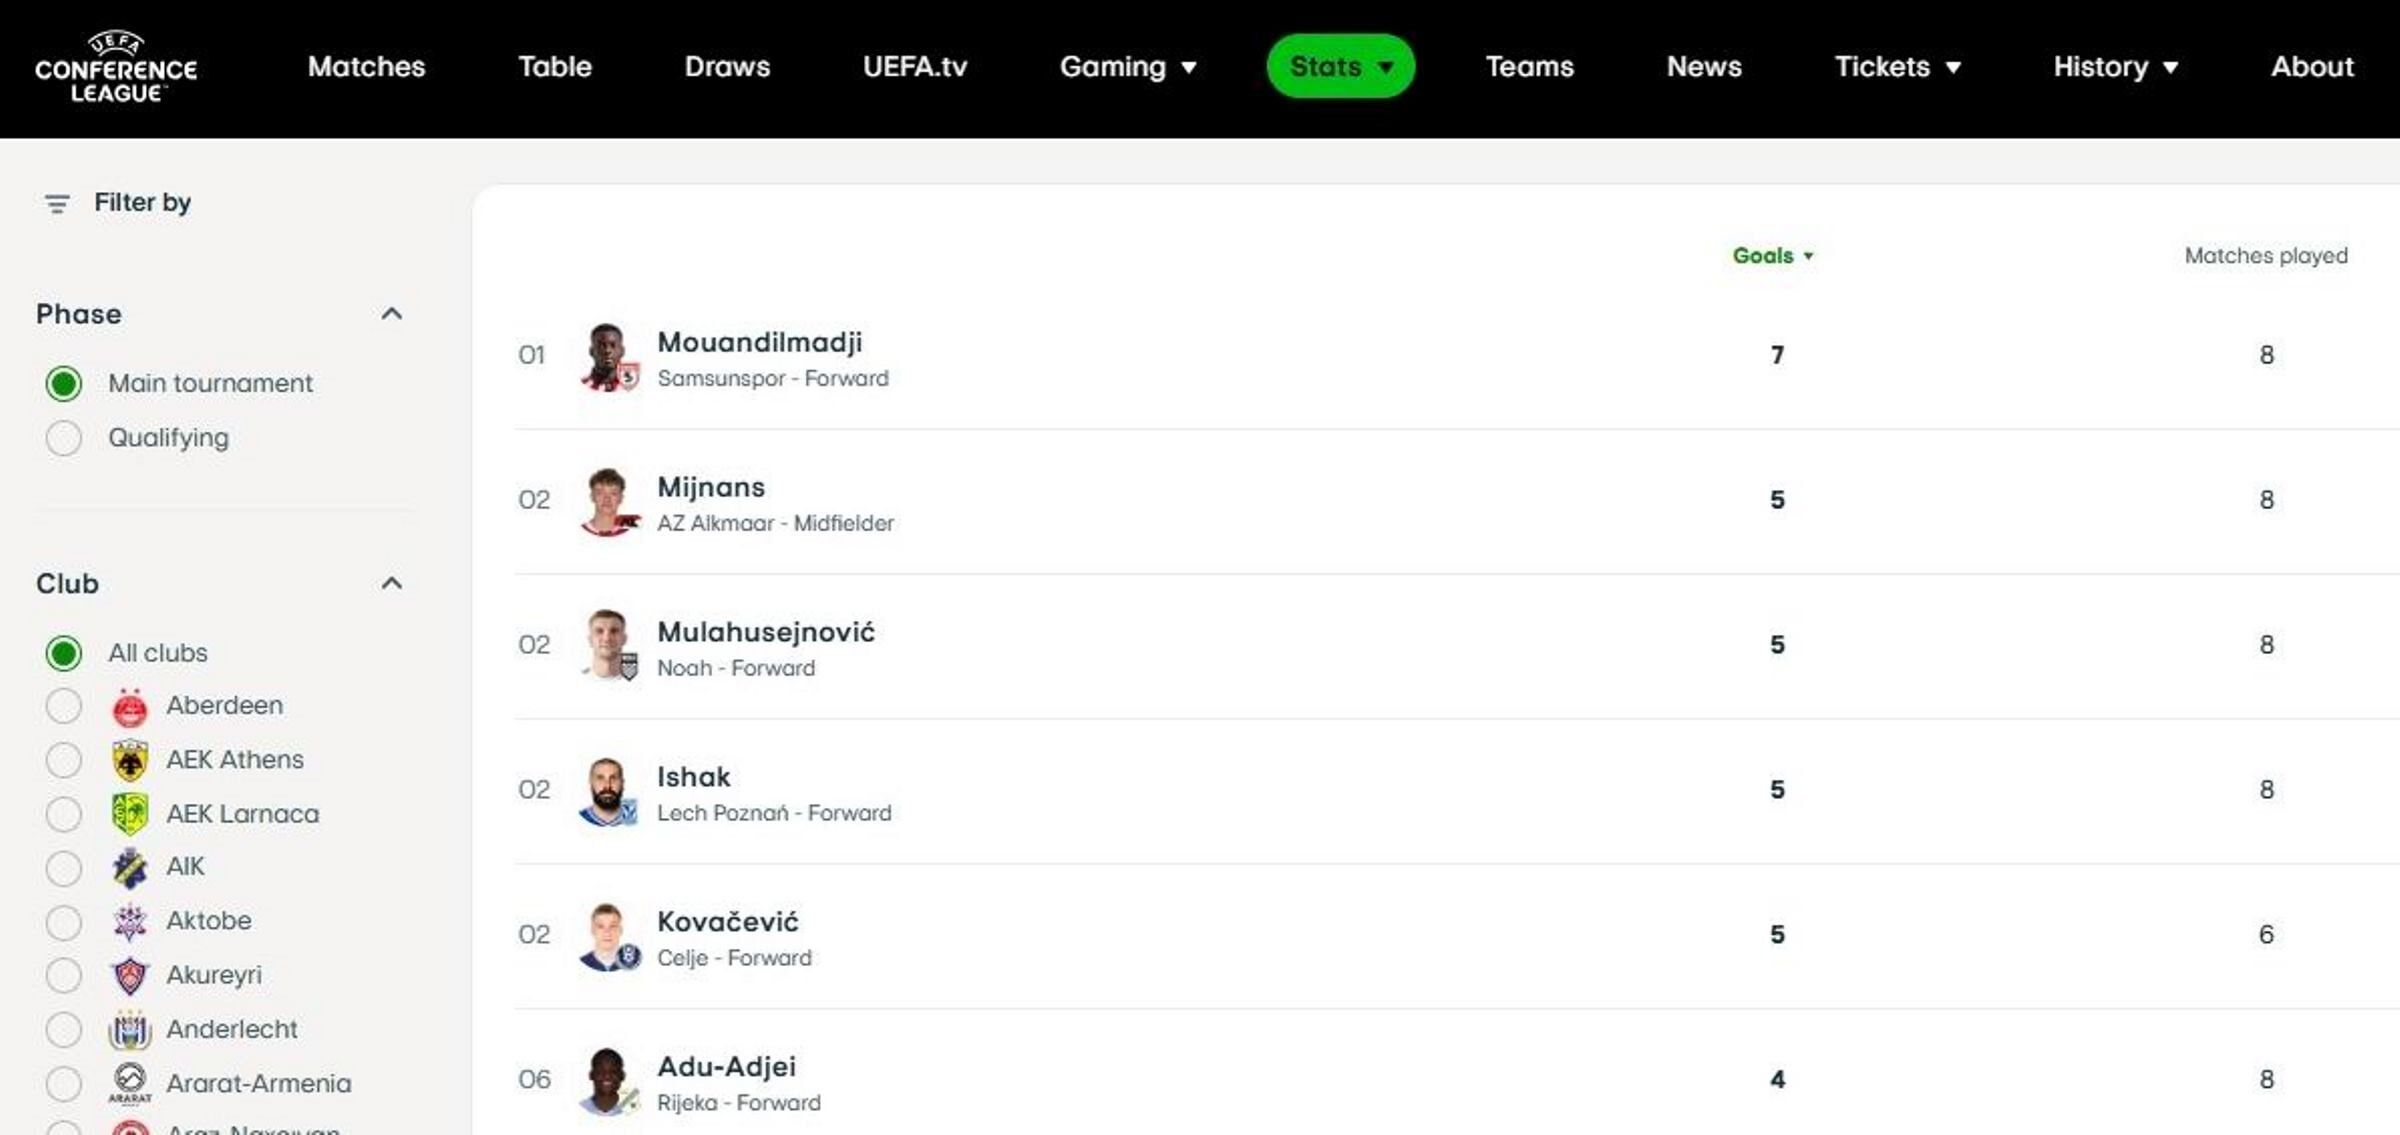The image size is (2400, 1135).
Task: Select the Aktobe club radio button
Action: (64, 922)
